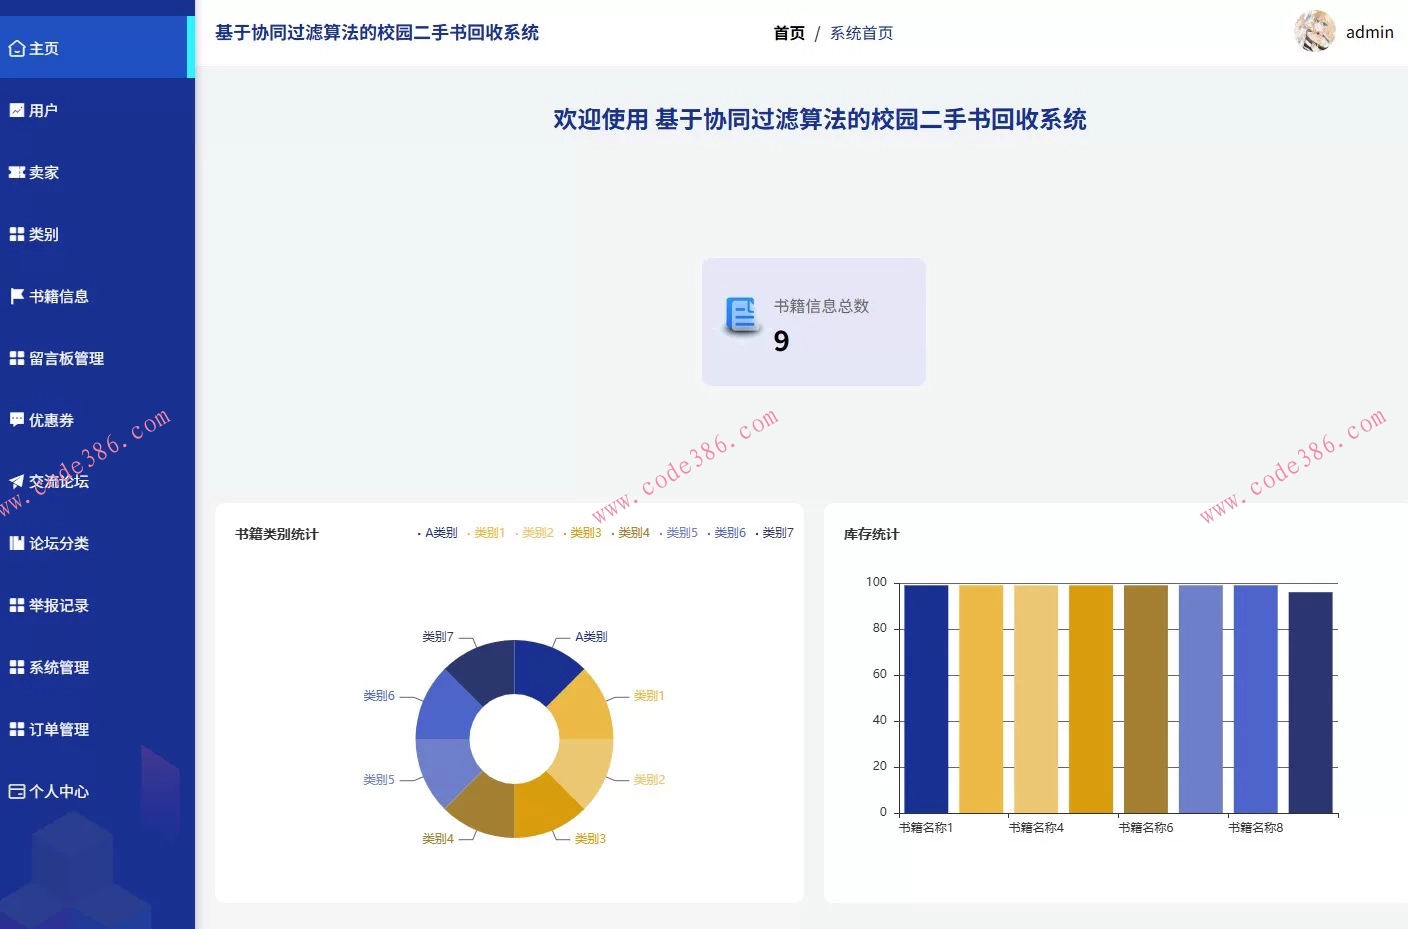Click the 欢迎使用 welcome heading
Screen dimensions: 1408x929
[x=820, y=120]
